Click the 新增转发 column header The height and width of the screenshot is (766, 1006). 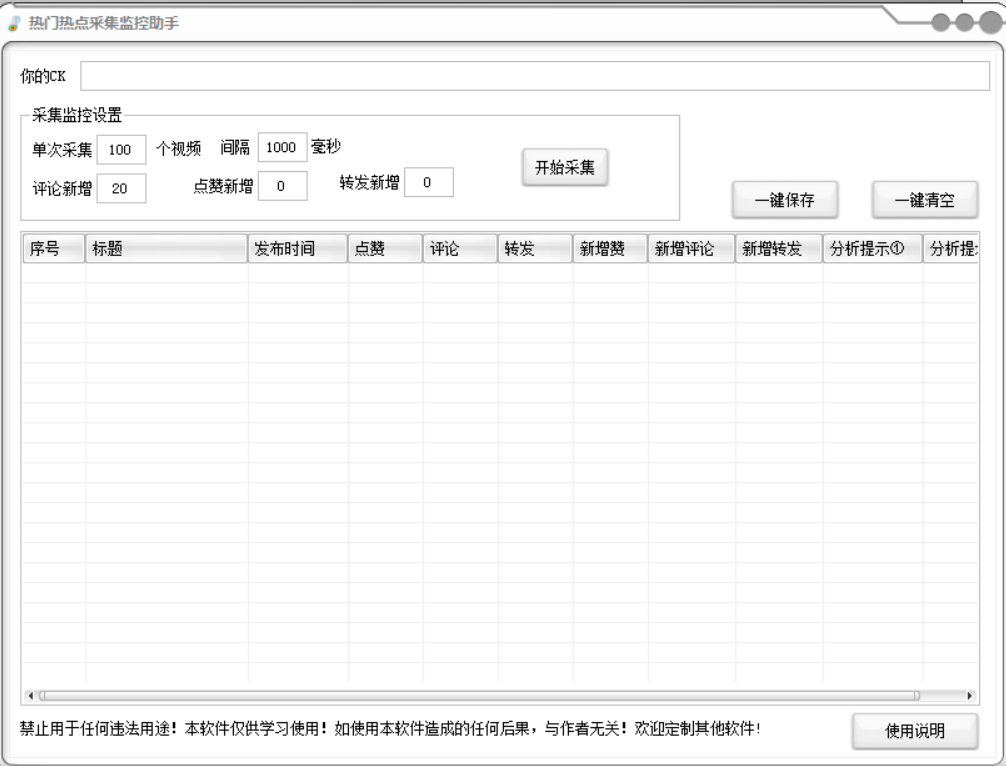pyautogui.click(x=778, y=250)
